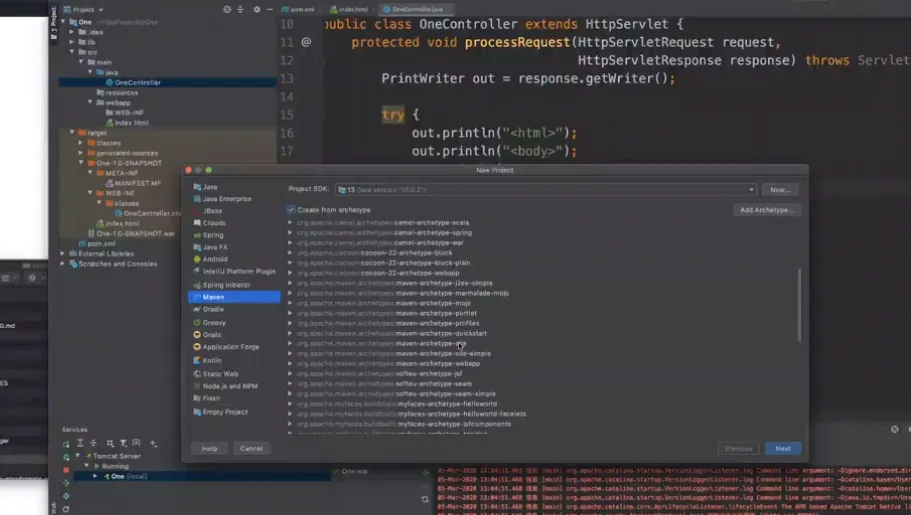The width and height of the screenshot is (911, 515).
Task: Collapse Tomcat Server node in Services
Action: coord(77,456)
